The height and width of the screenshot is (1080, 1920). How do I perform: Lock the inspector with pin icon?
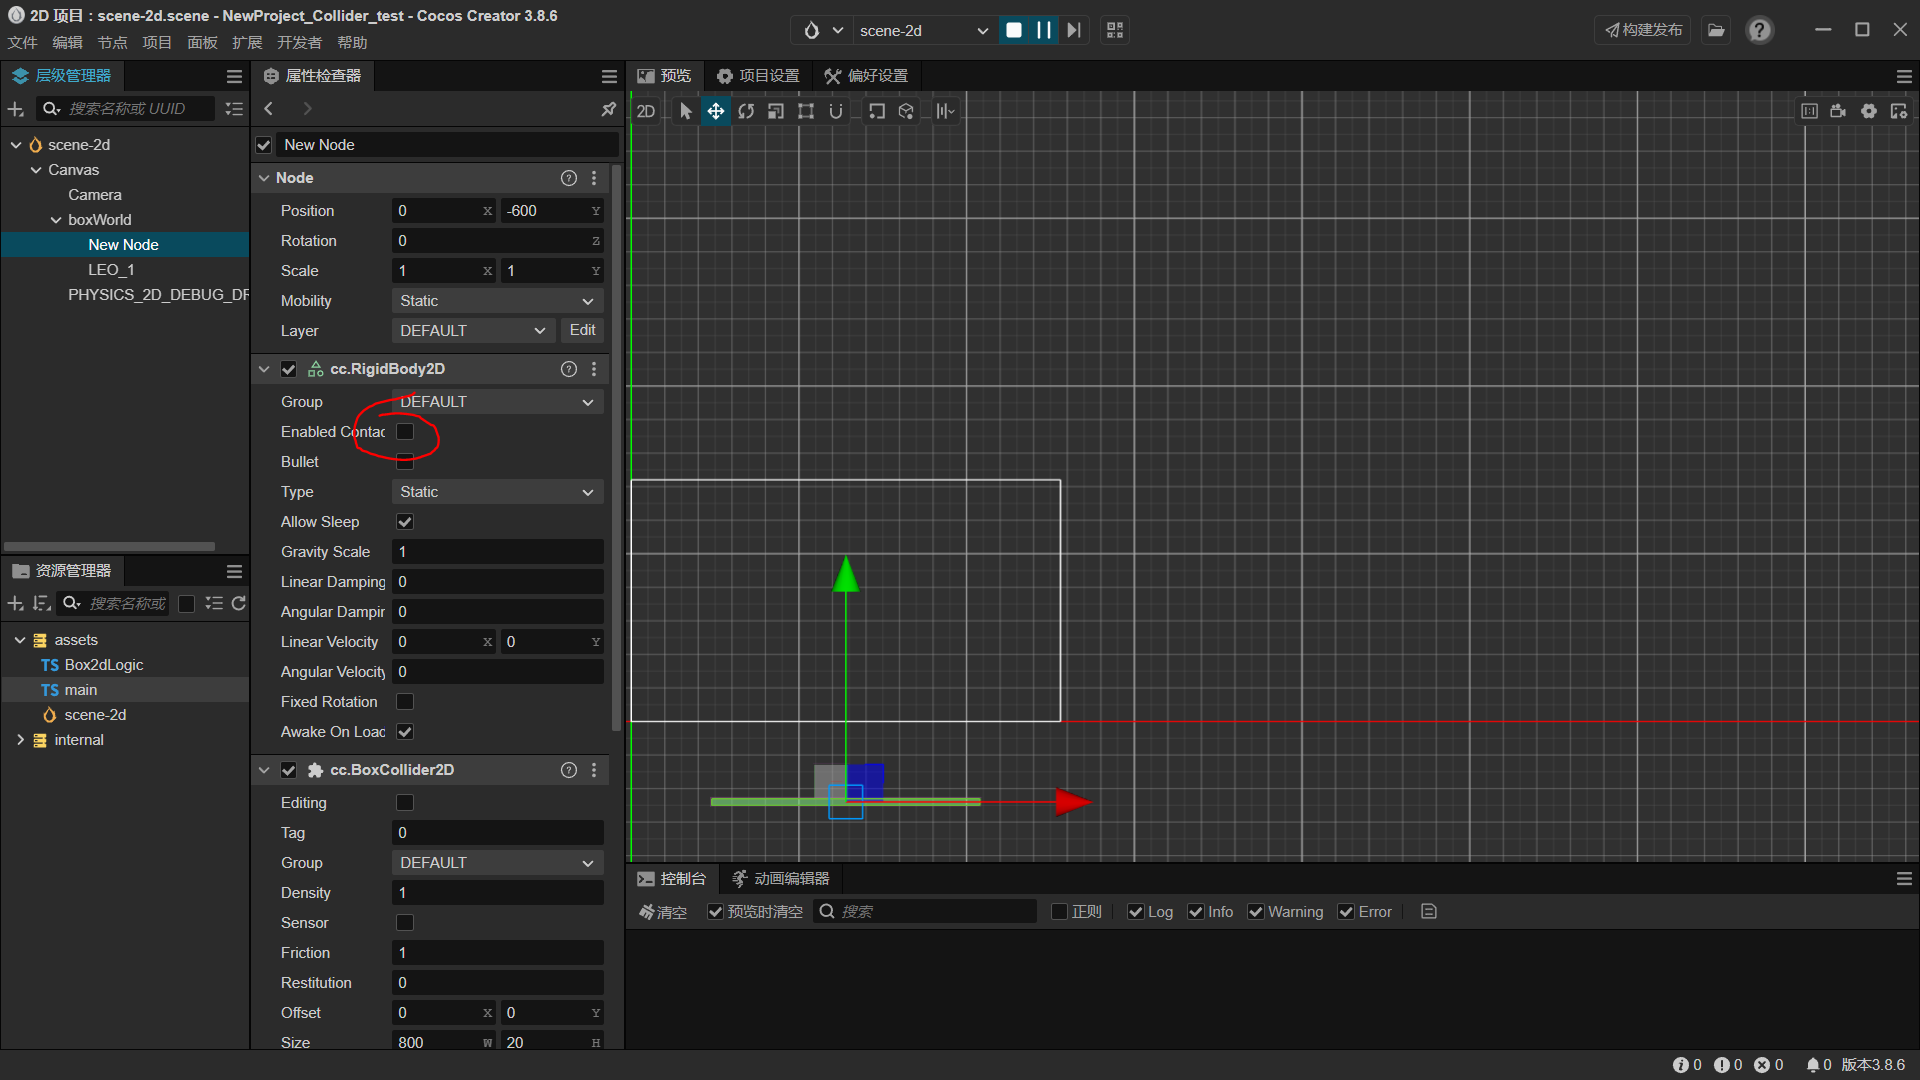click(x=608, y=109)
